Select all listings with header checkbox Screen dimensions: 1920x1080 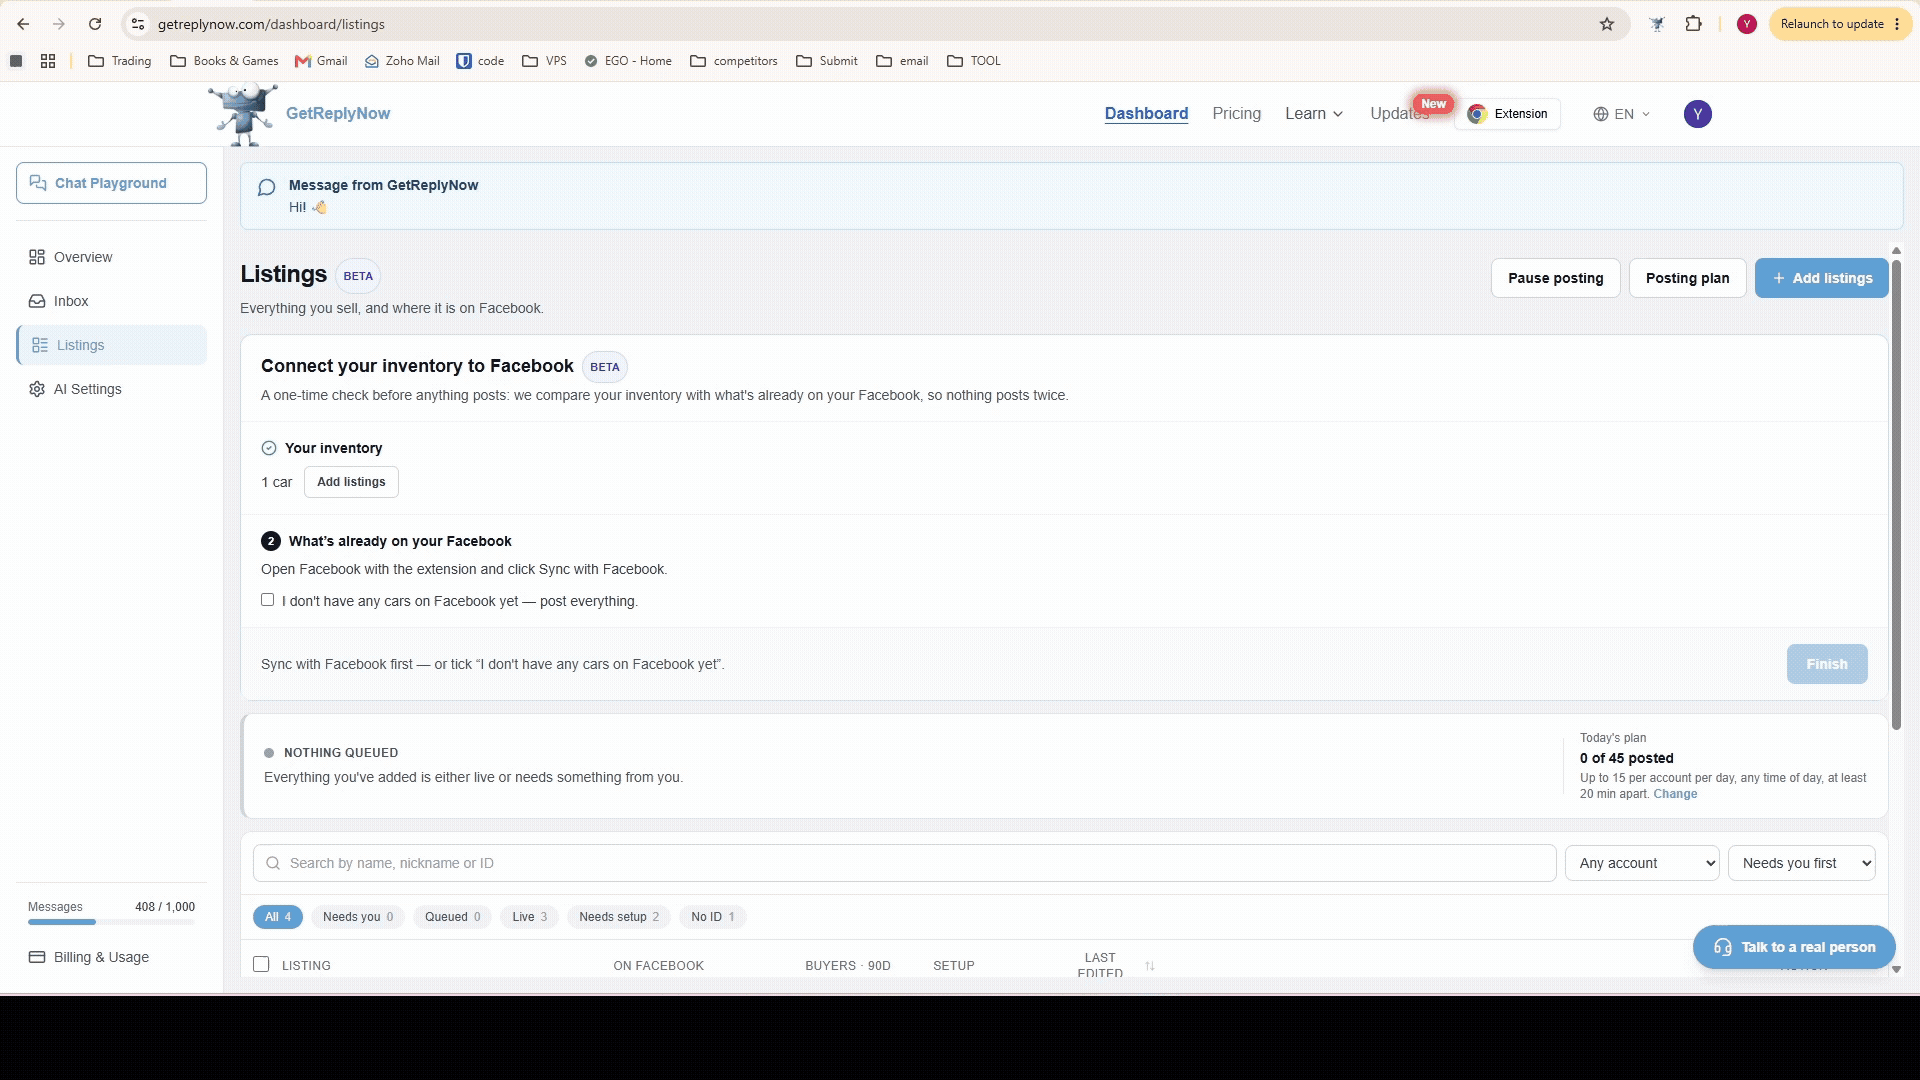[x=261, y=964]
